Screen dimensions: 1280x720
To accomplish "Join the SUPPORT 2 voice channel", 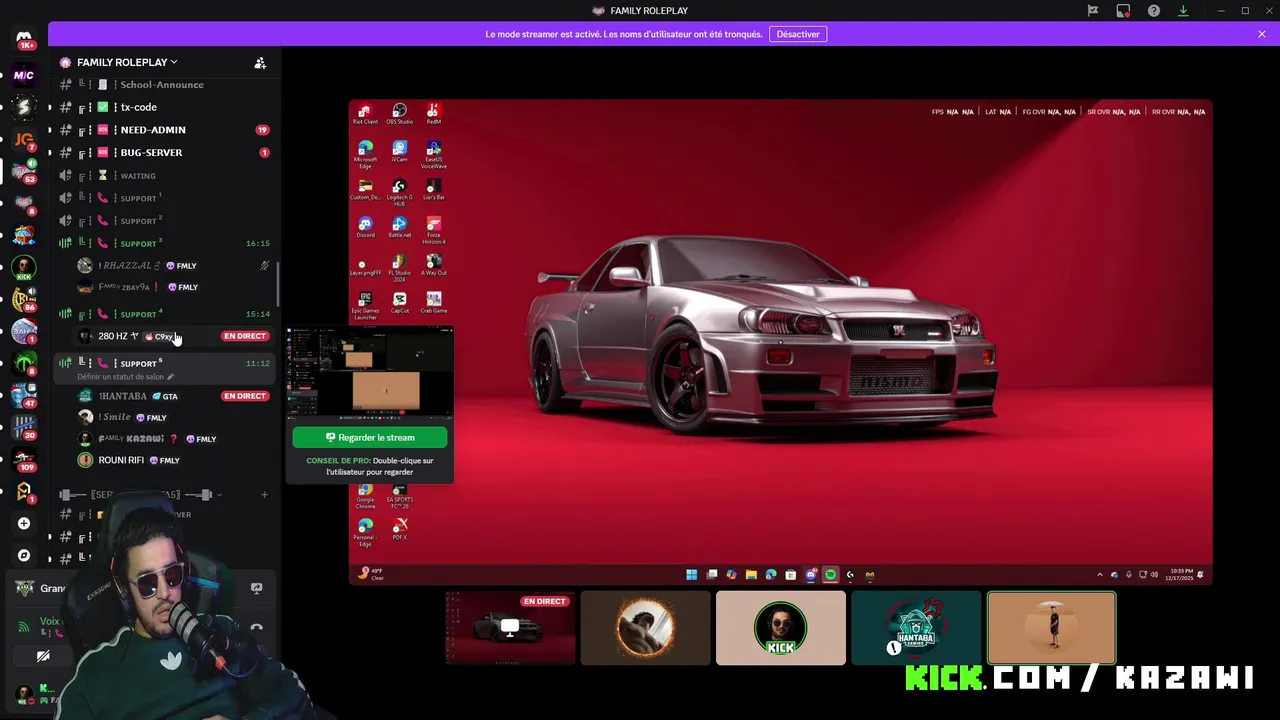I will click(165, 221).
